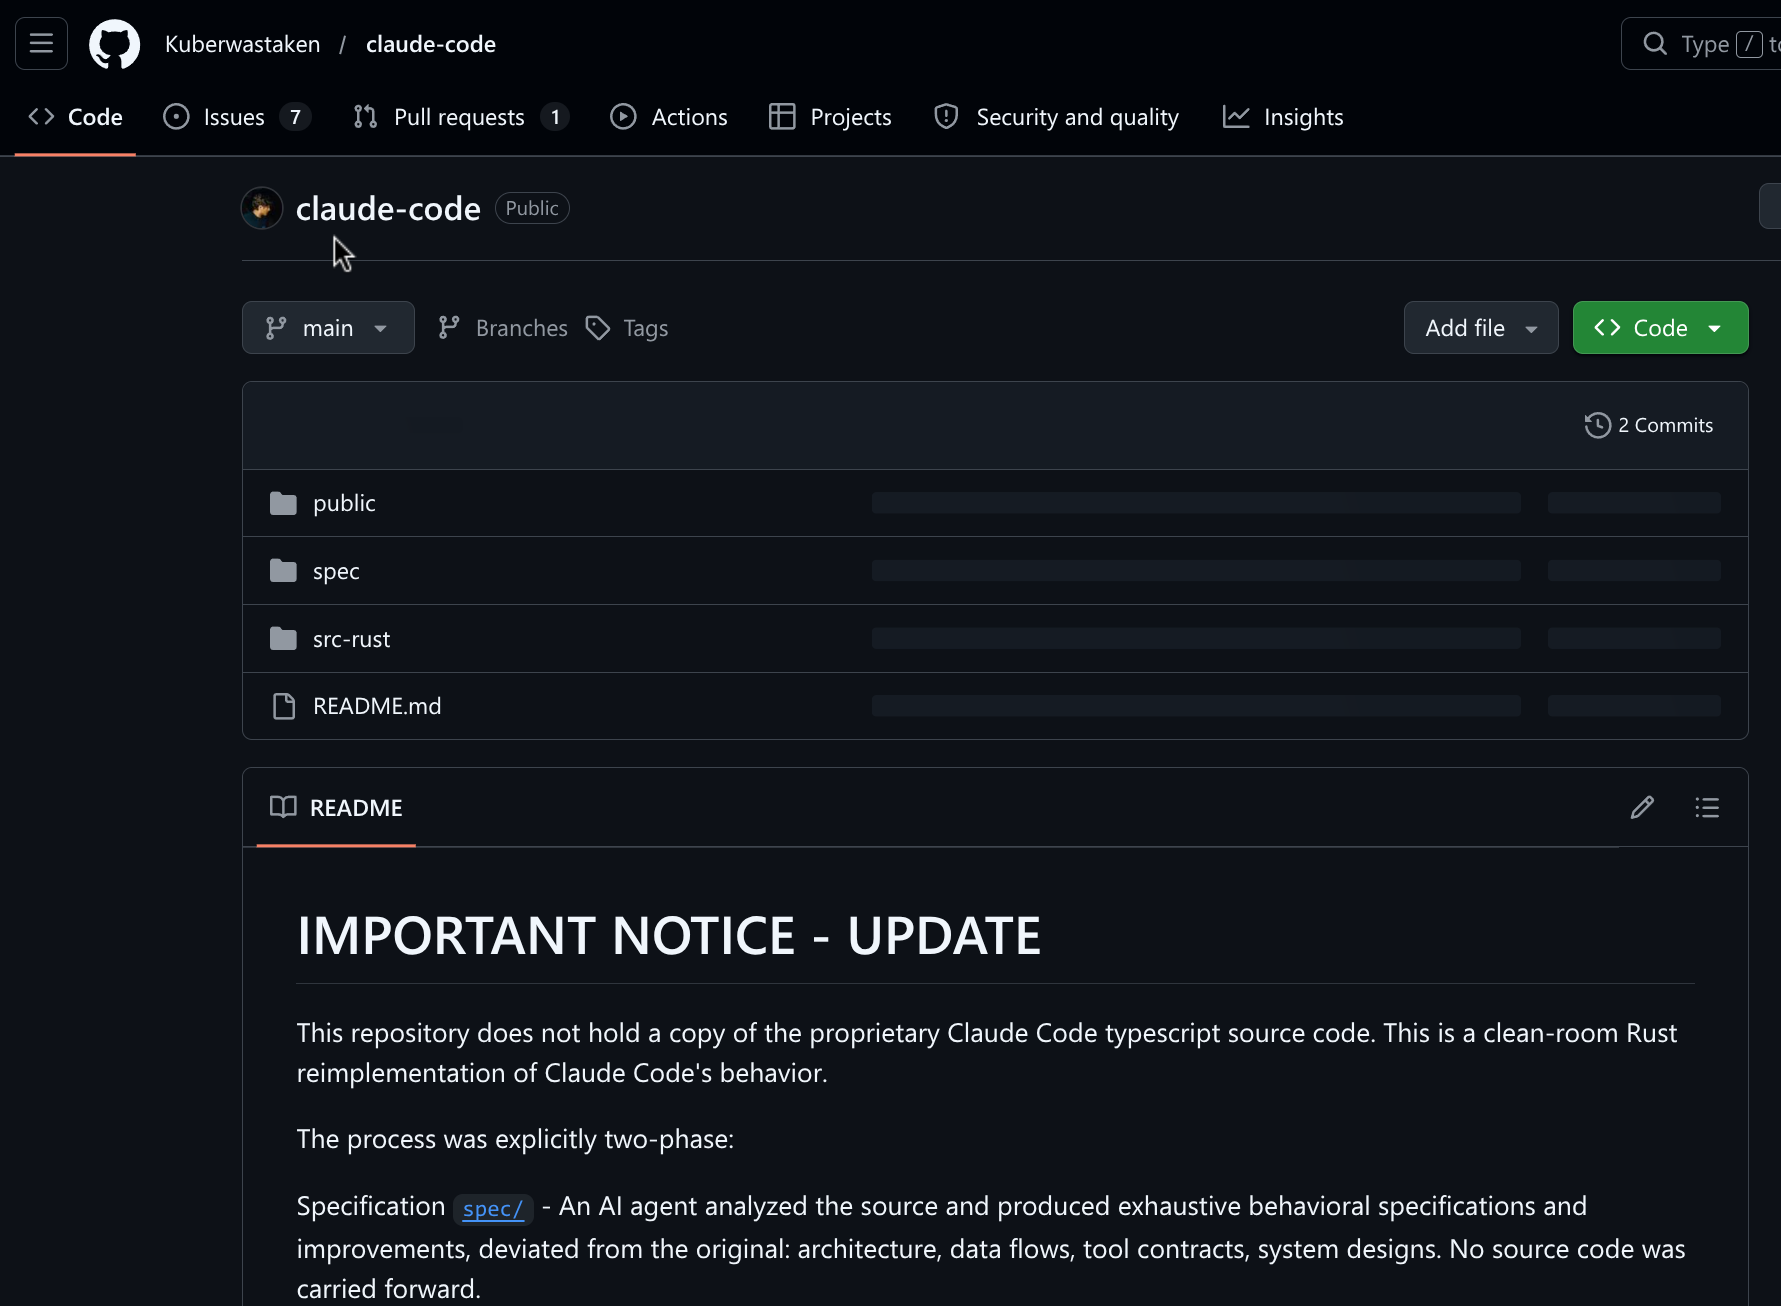Image resolution: width=1781 pixels, height=1306 pixels.
Task: Click the Branches fork icon
Action: coord(449,328)
